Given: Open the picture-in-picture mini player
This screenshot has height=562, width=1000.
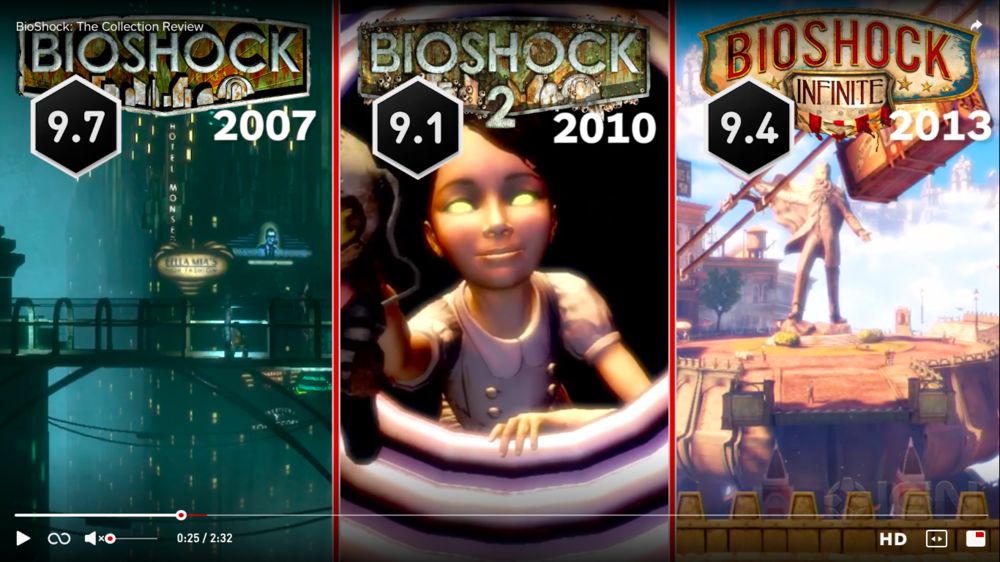Looking at the screenshot, I should (976, 539).
